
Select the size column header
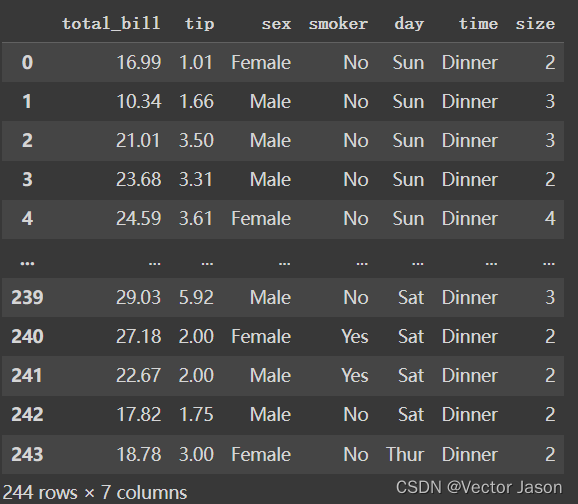pos(535,24)
